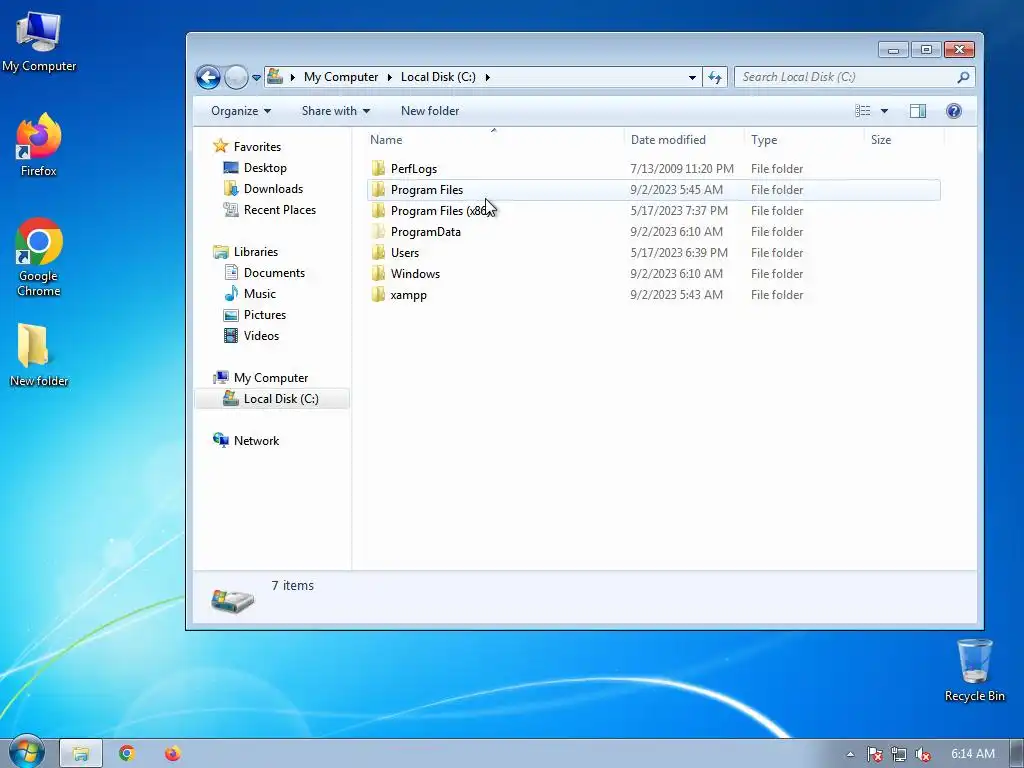Select the Firefox desktop shortcut
Viewport: 1024px width, 768px height.
click(x=39, y=145)
